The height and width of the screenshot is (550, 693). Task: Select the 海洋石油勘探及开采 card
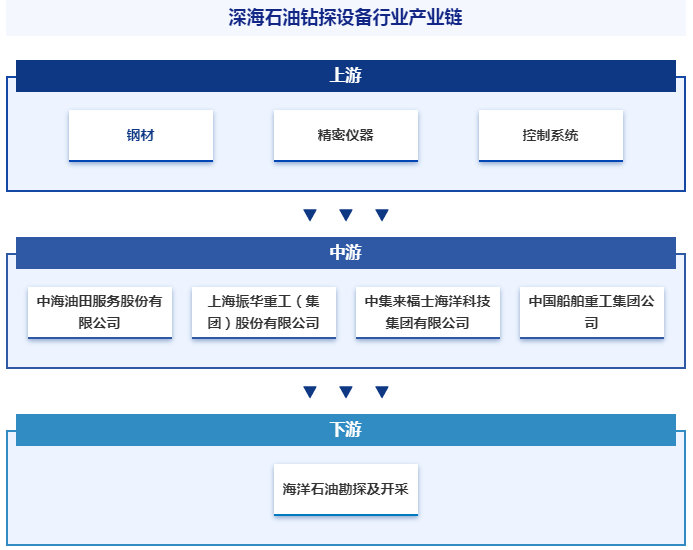click(x=346, y=489)
